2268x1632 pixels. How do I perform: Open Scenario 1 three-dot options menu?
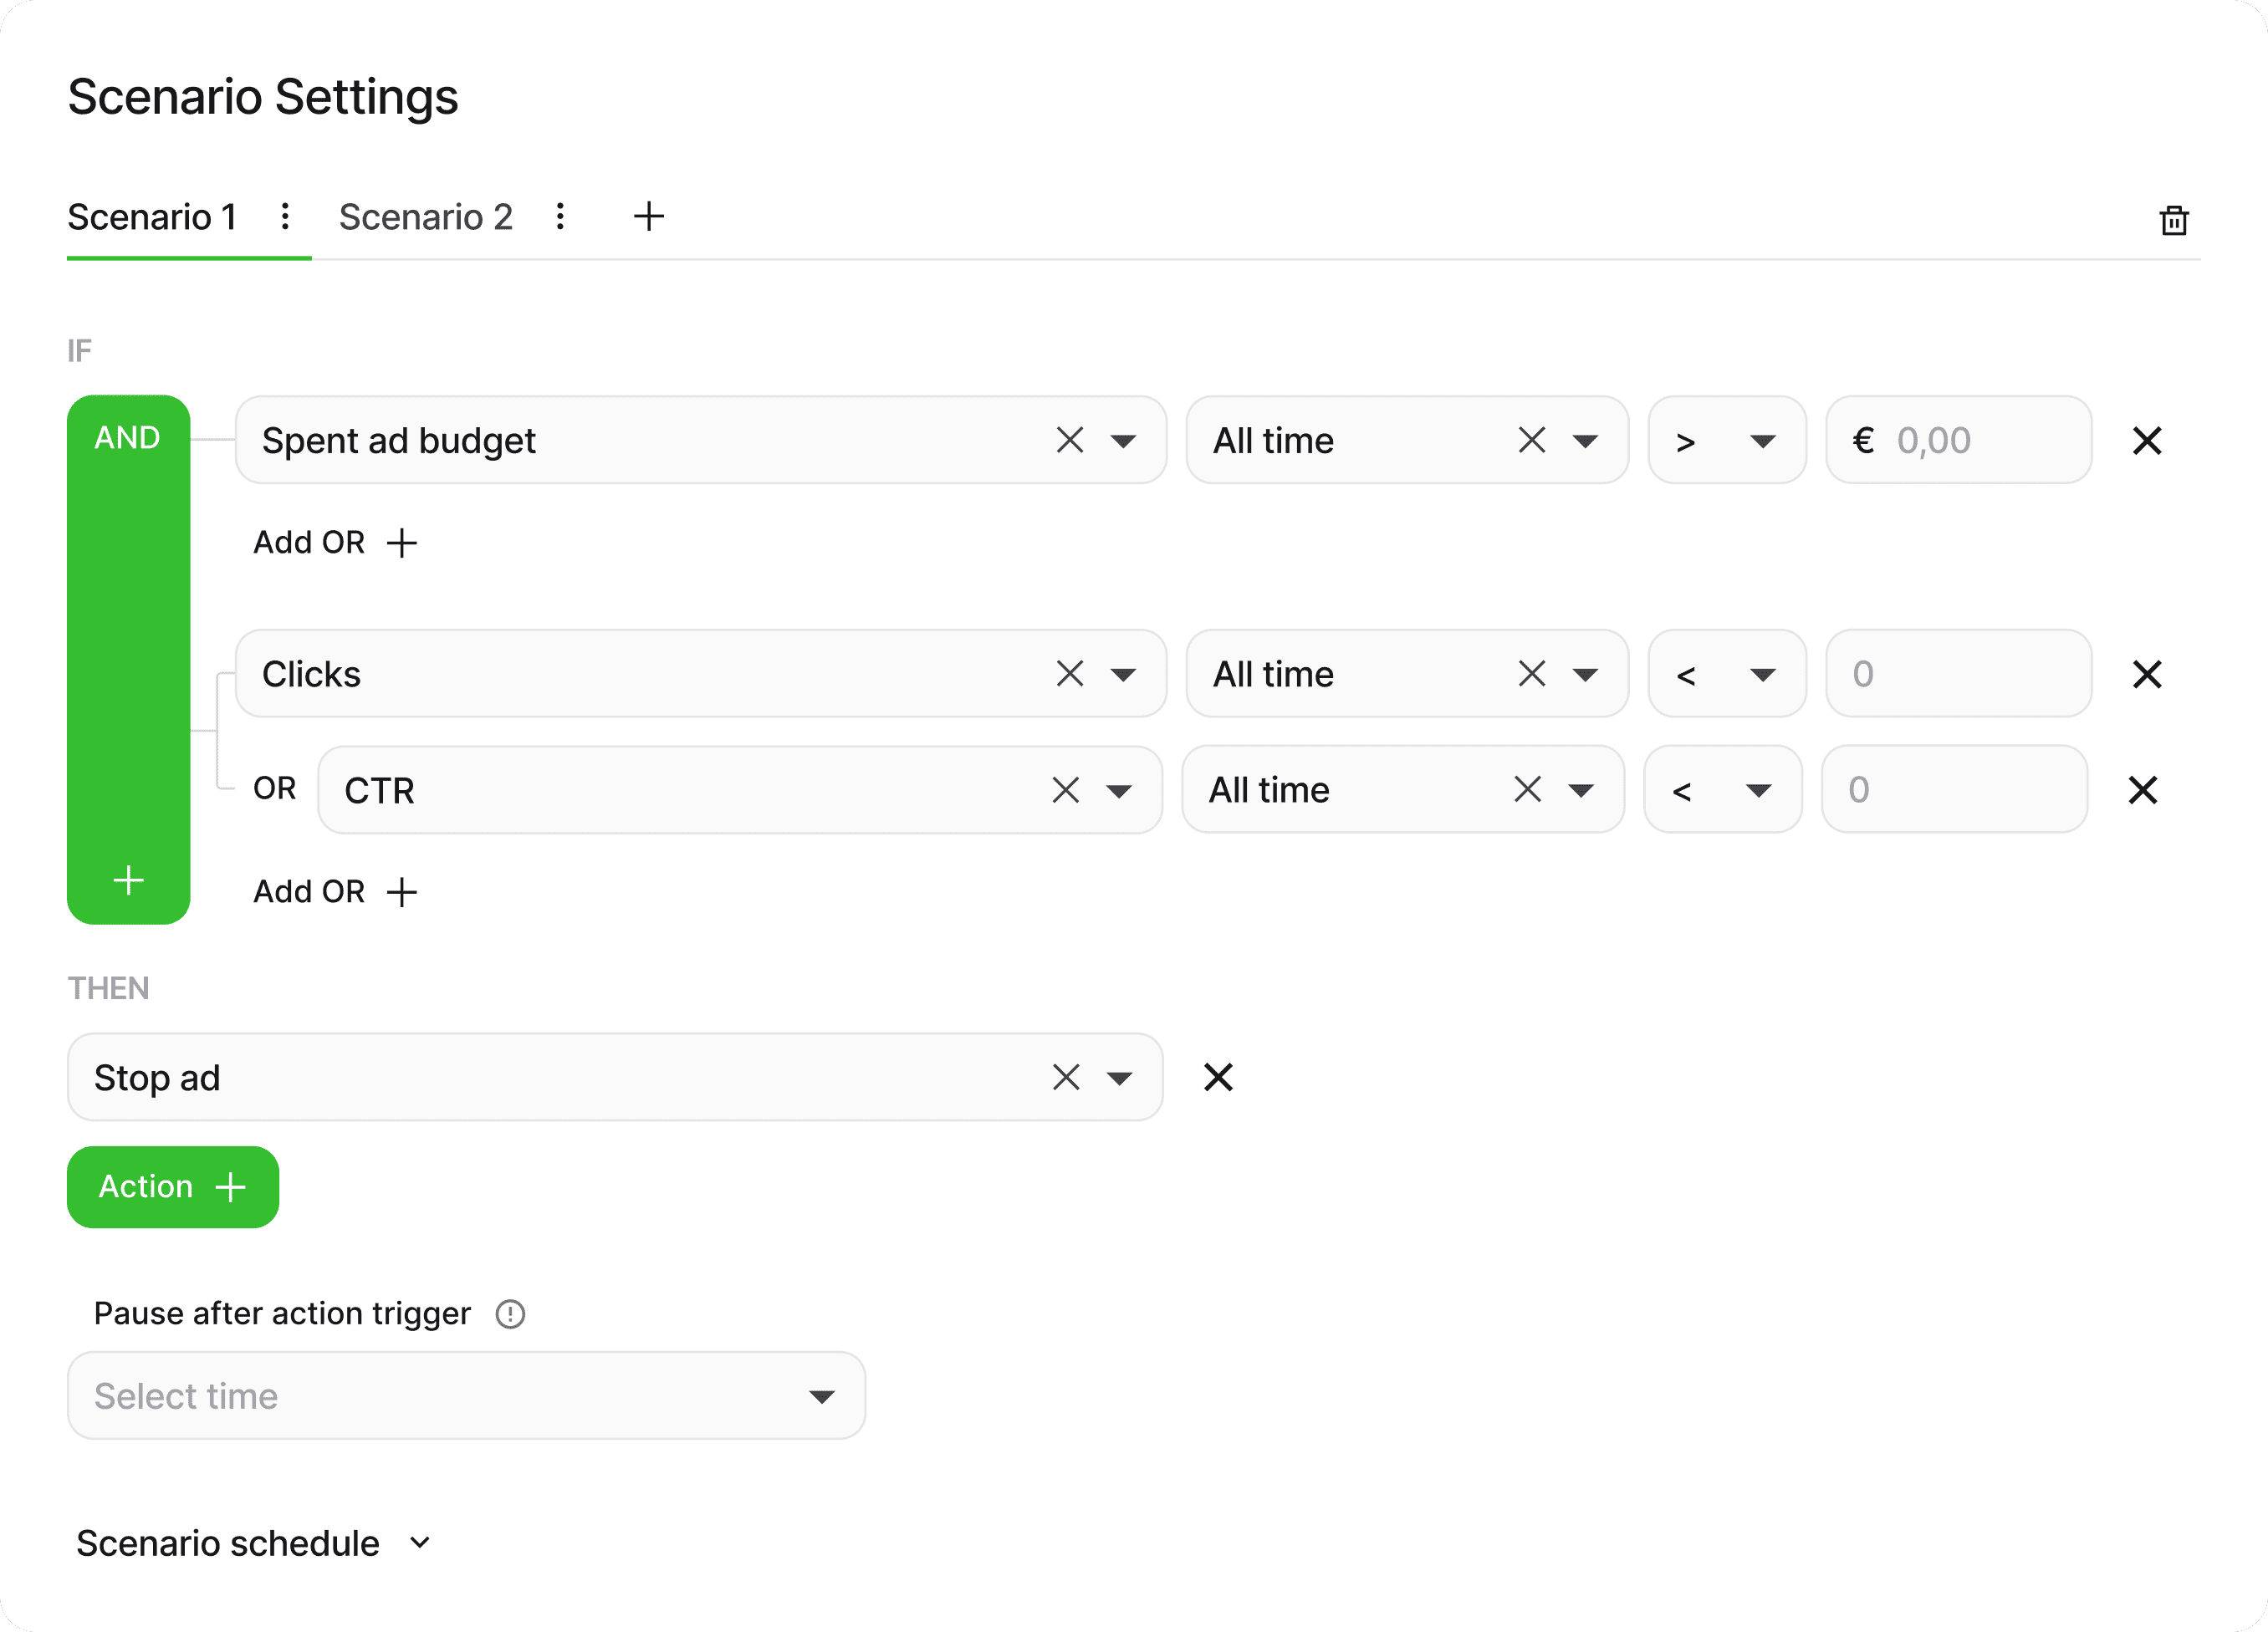(x=285, y=217)
